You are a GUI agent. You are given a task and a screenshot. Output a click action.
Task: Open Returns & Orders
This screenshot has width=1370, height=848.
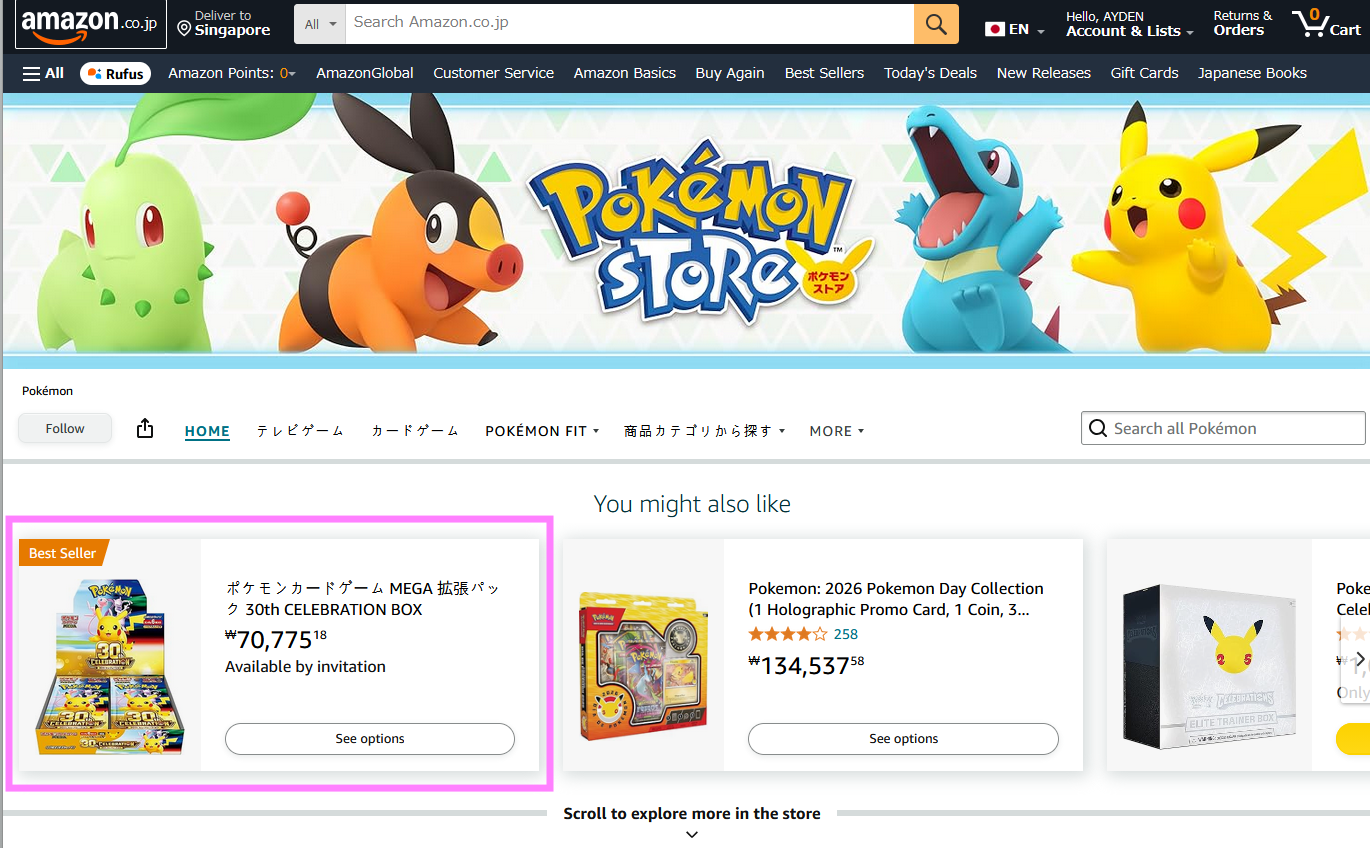tap(1243, 24)
